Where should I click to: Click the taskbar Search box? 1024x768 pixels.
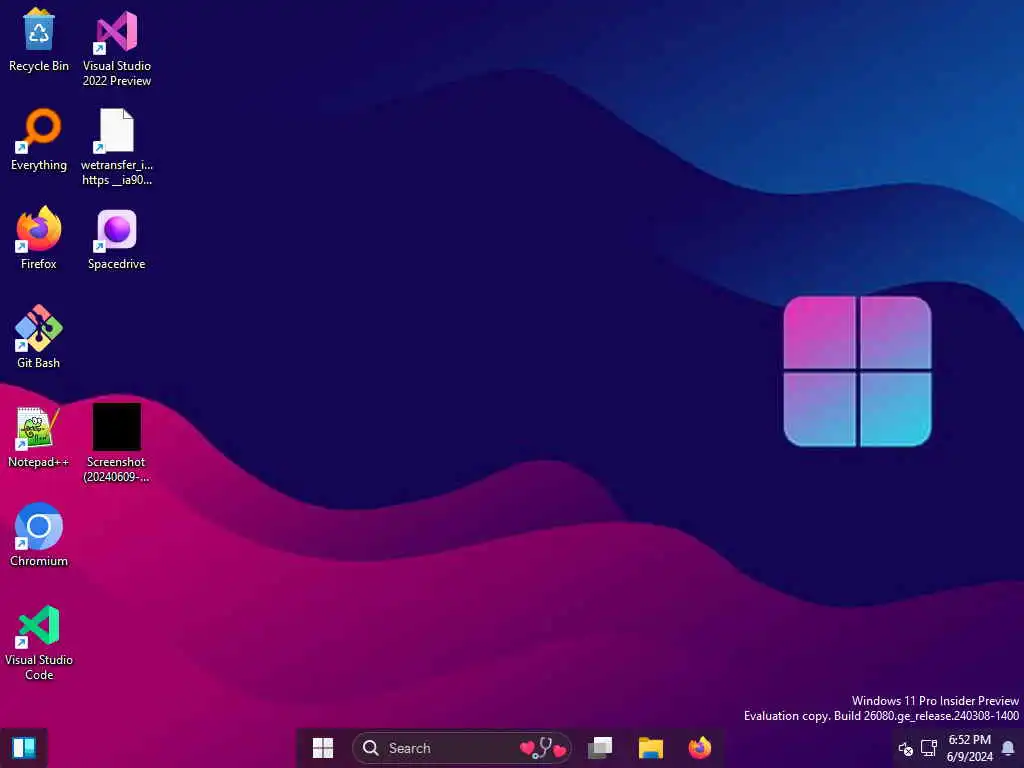click(462, 748)
